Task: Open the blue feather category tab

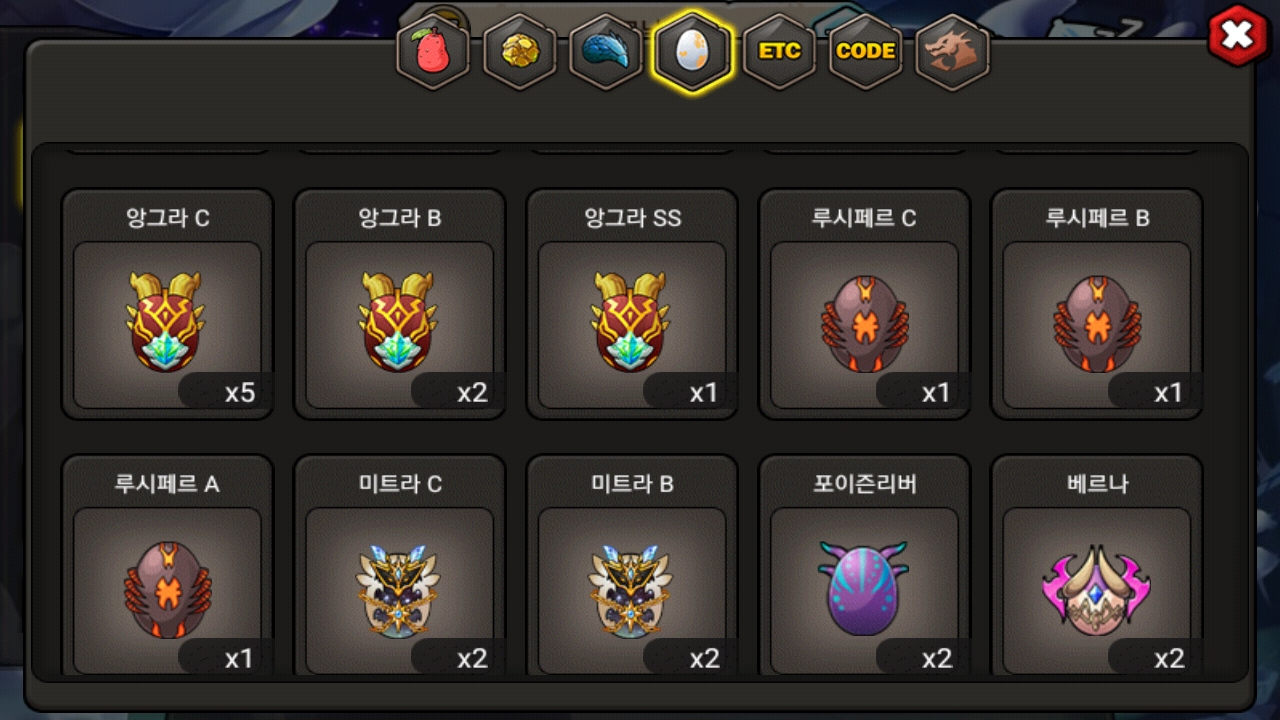Action: click(606, 52)
